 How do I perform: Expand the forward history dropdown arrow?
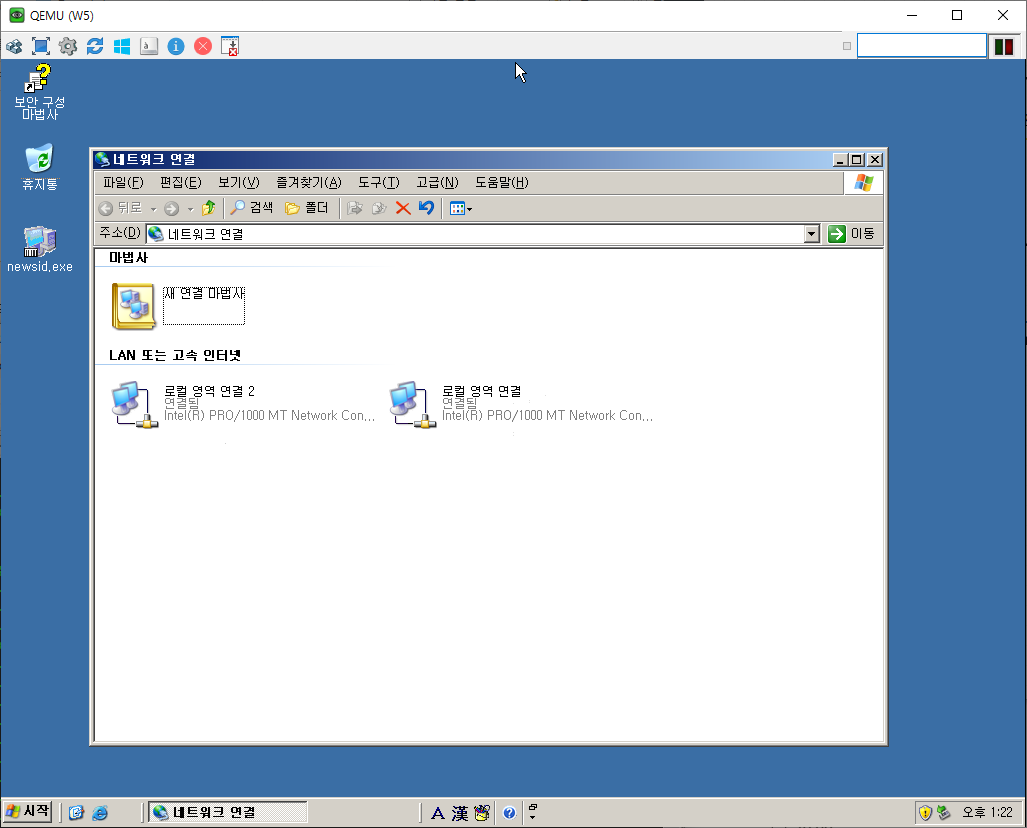(191, 209)
